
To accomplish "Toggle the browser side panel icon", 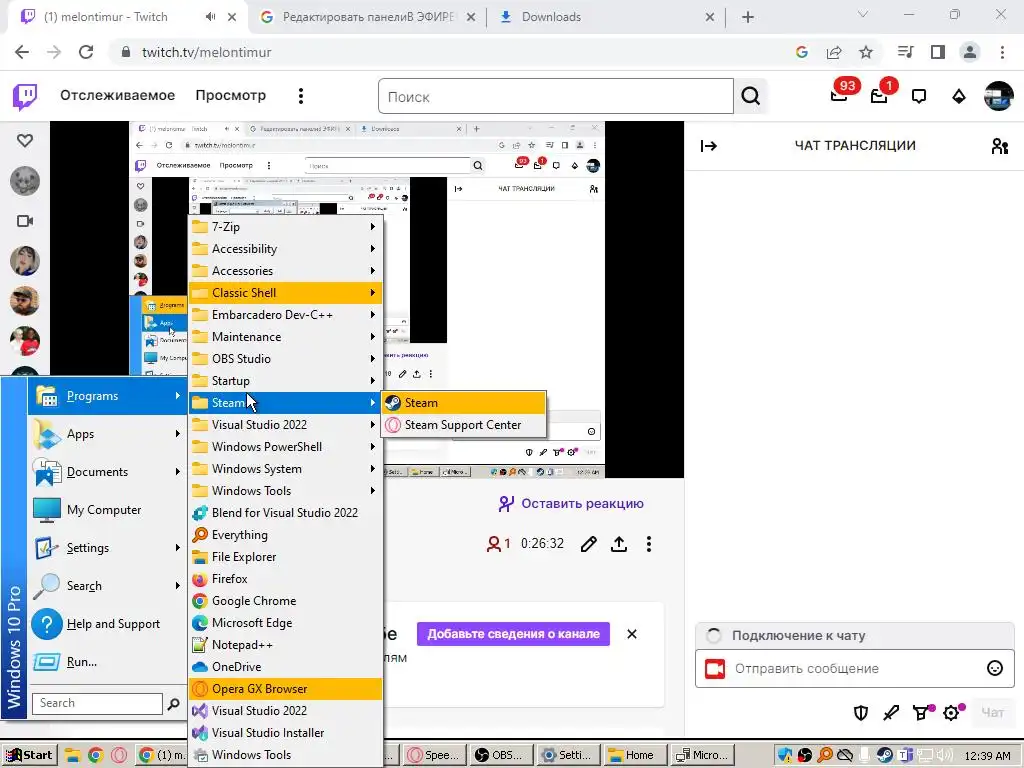I will tap(938, 52).
